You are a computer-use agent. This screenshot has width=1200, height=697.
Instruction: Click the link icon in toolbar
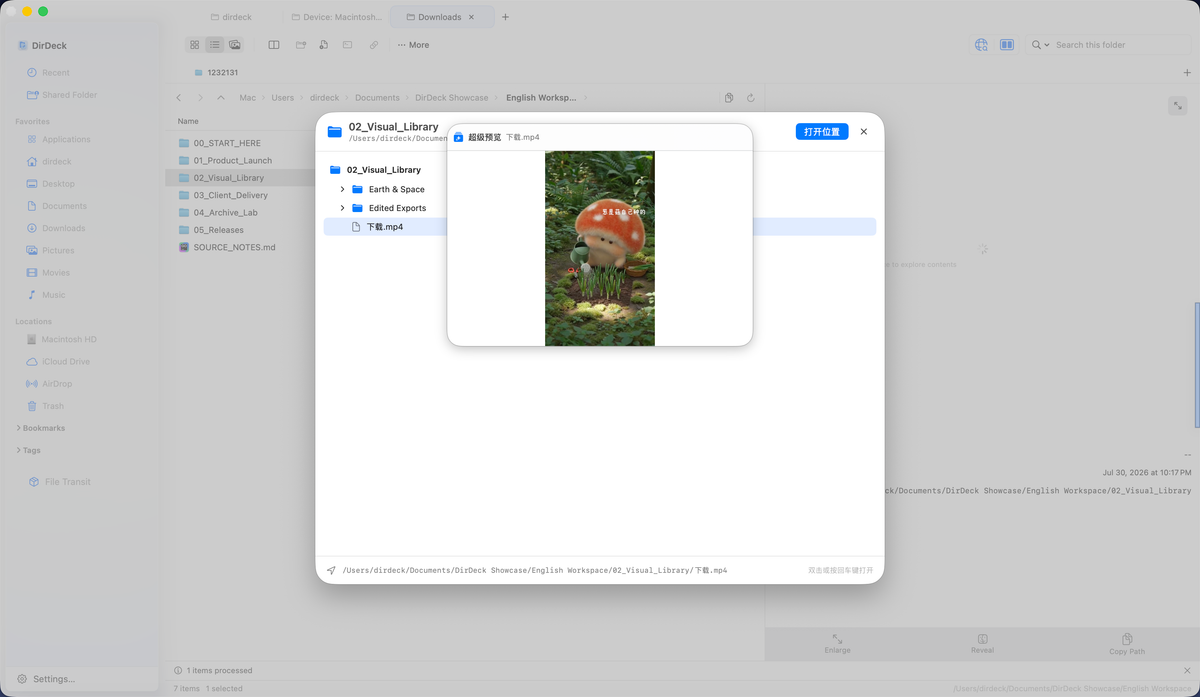373,45
